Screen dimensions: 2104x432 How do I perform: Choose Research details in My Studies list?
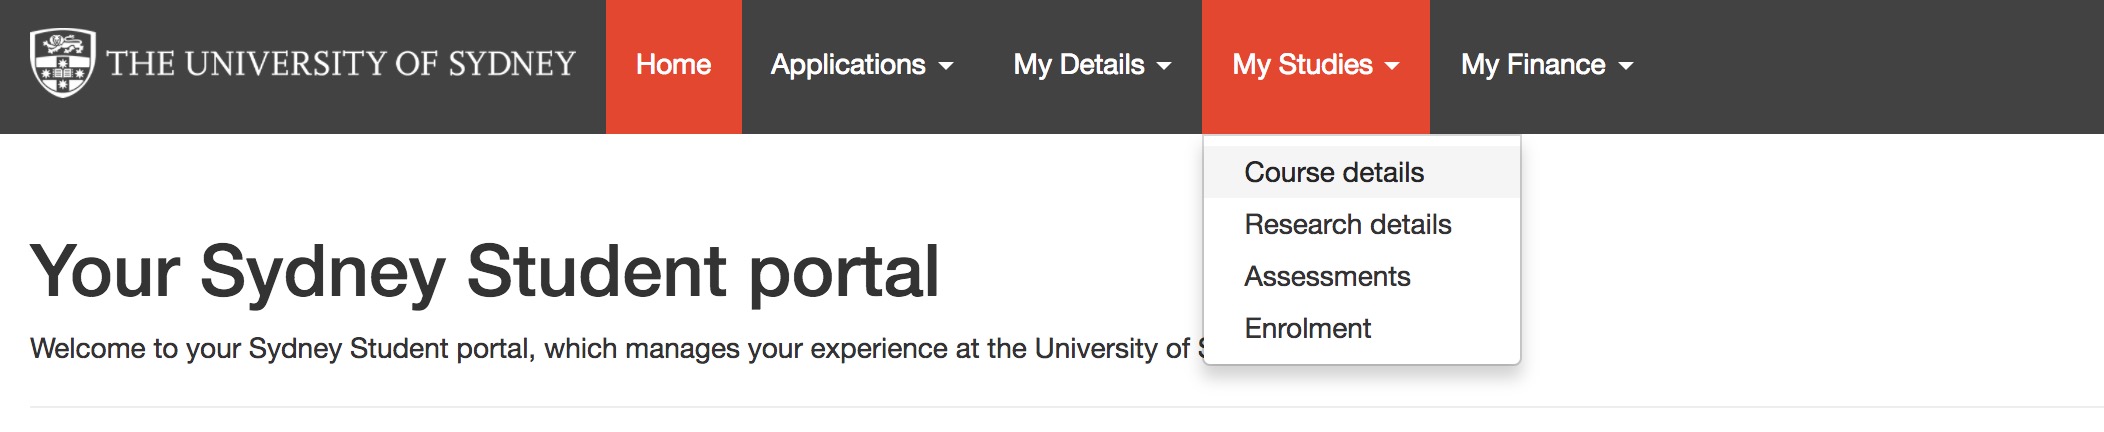[x=1362, y=224]
